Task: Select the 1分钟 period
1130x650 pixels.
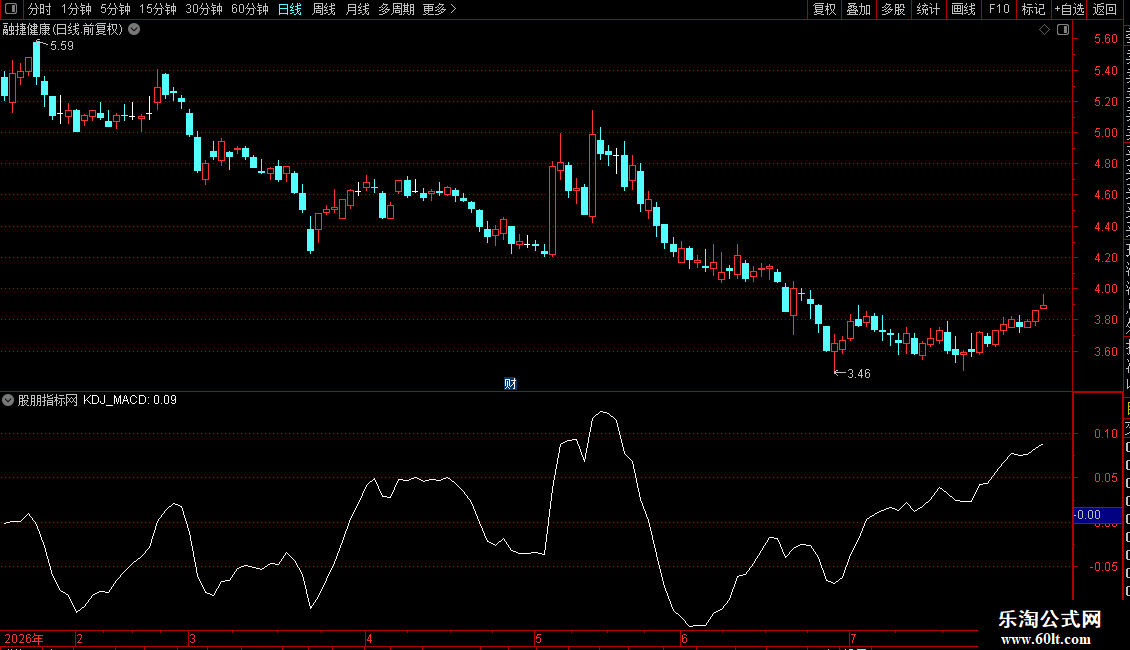Action: coord(76,9)
